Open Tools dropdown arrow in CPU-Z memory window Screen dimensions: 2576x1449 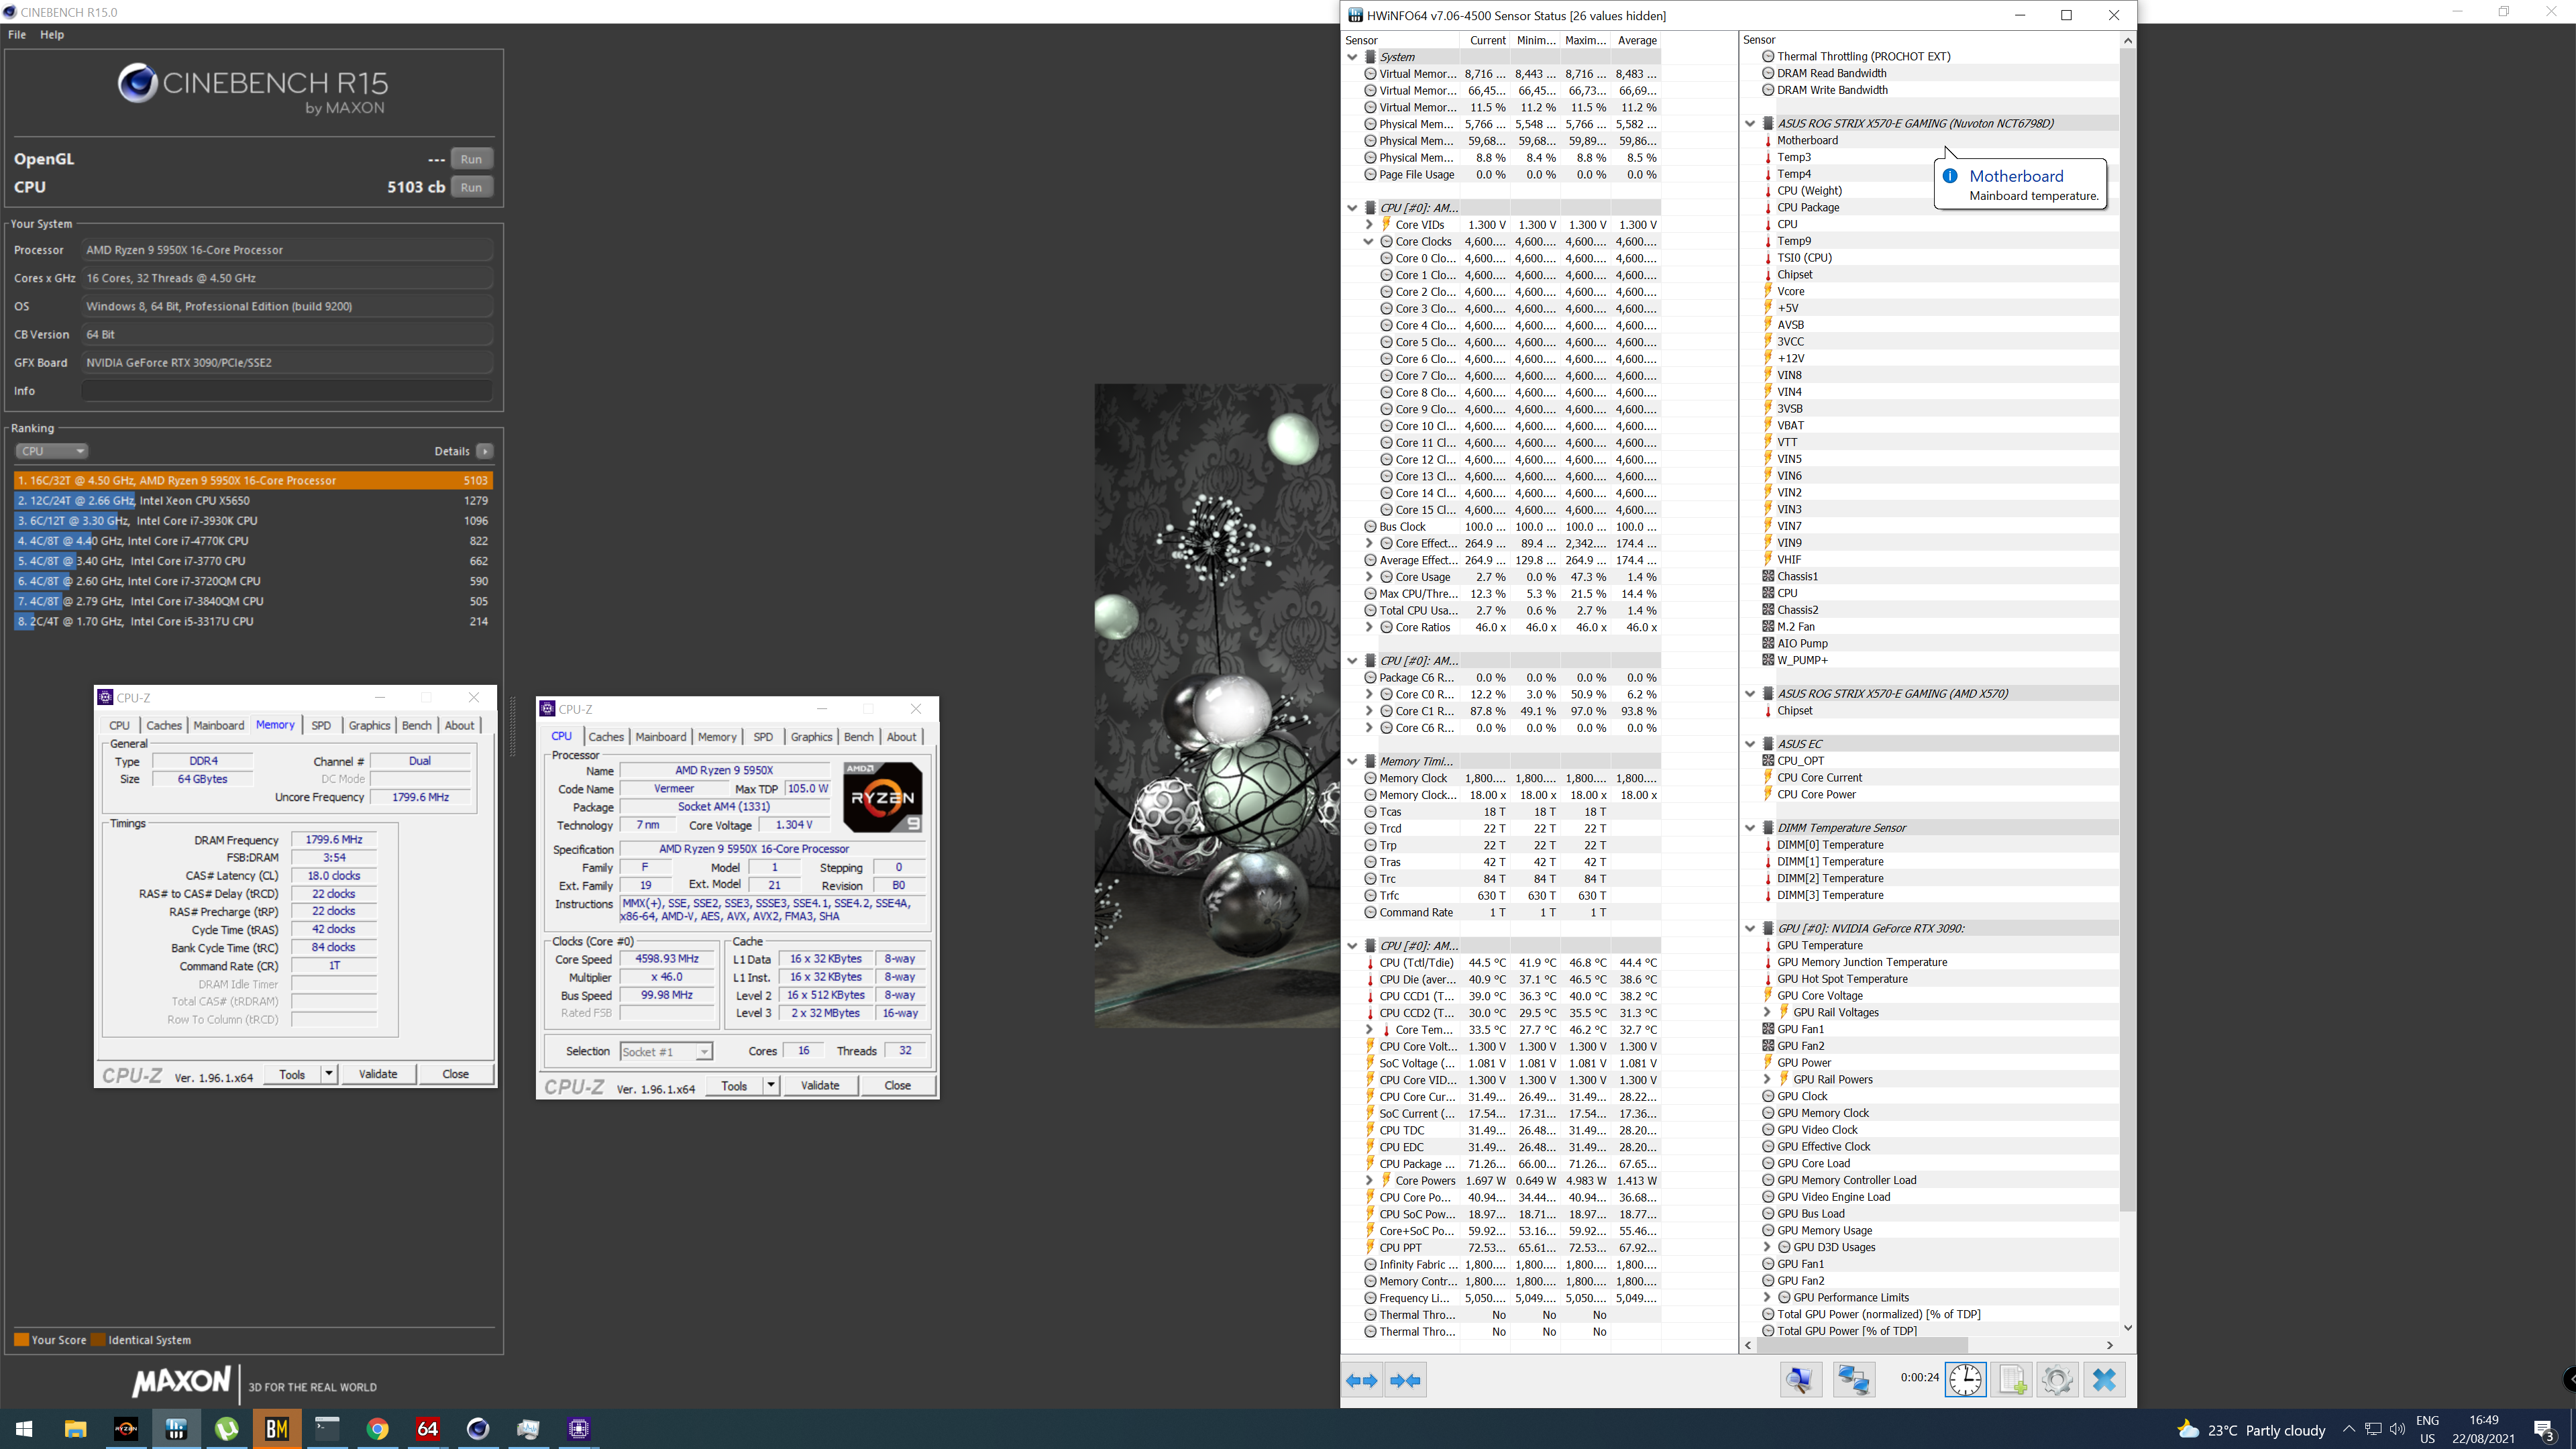[328, 1074]
